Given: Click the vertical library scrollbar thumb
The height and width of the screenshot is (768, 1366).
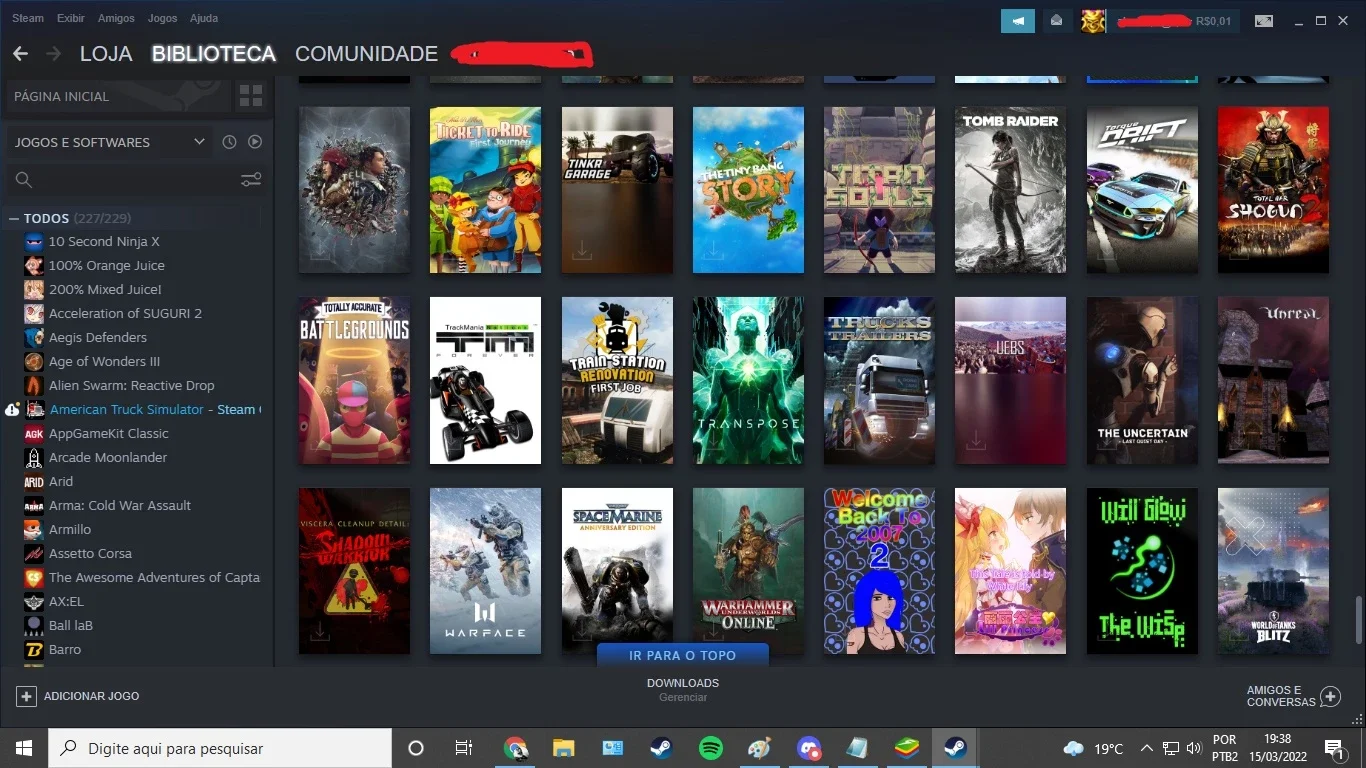Looking at the screenshot, I should [1358, 620].
